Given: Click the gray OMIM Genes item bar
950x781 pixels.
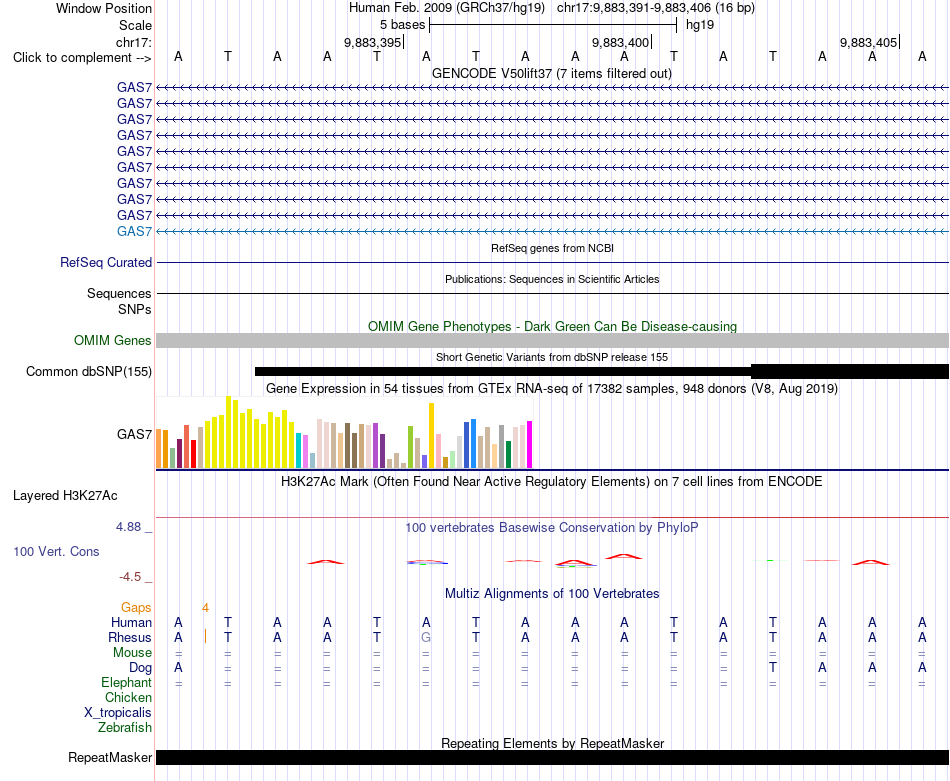Looking at the screenshot, I should (552, 341).
